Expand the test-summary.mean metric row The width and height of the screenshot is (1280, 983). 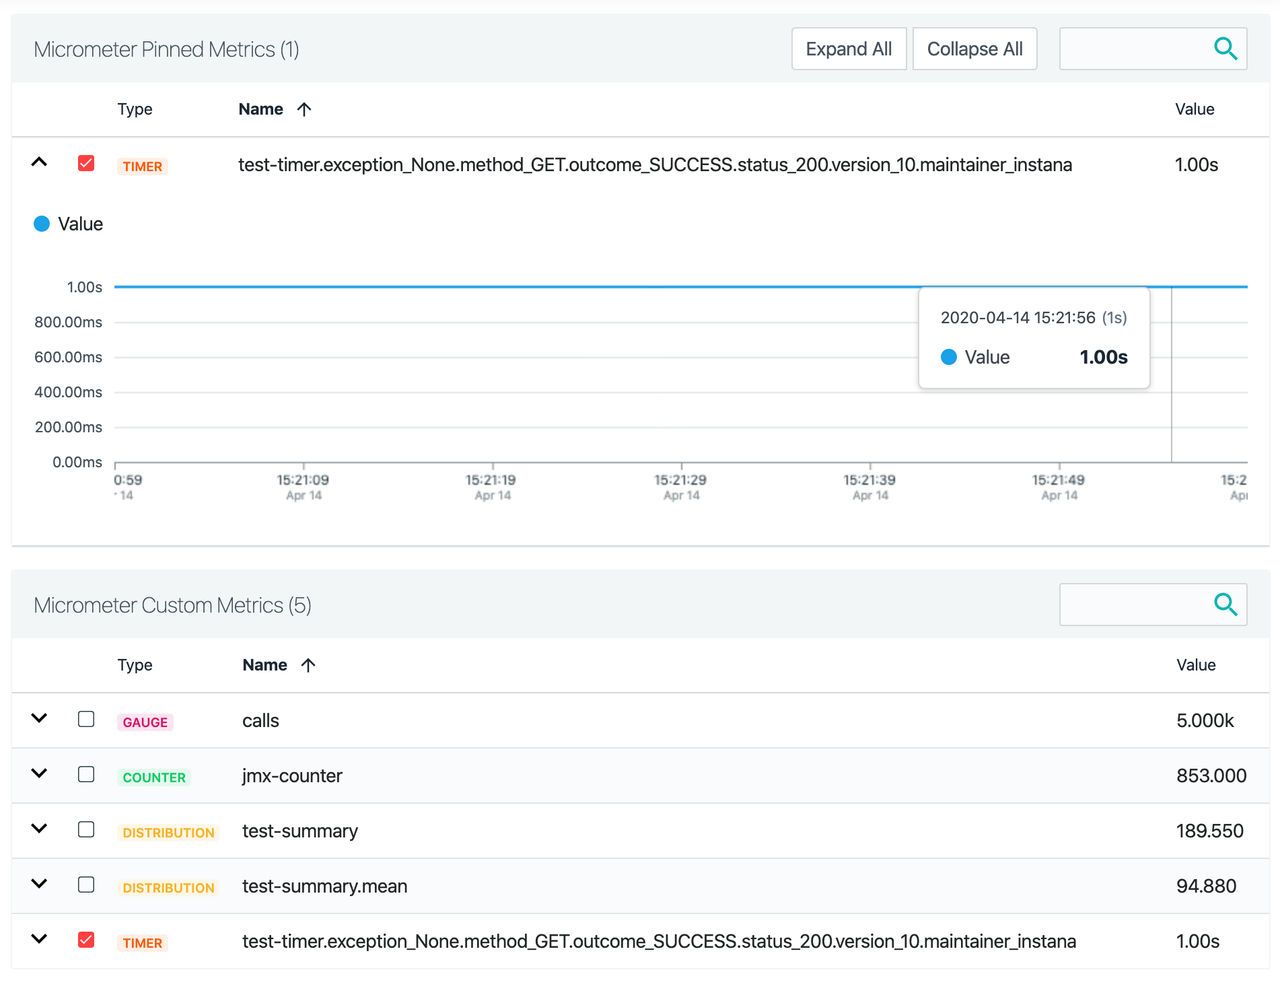pos(39,883)
